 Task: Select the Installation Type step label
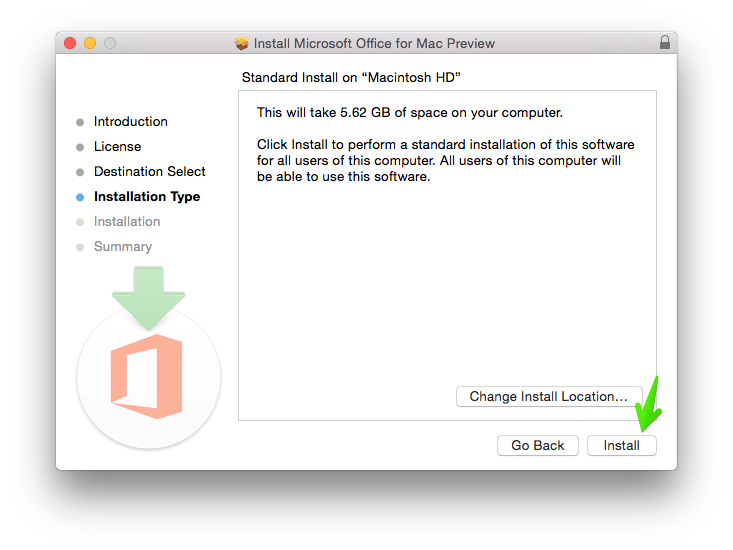coord(147,197)
